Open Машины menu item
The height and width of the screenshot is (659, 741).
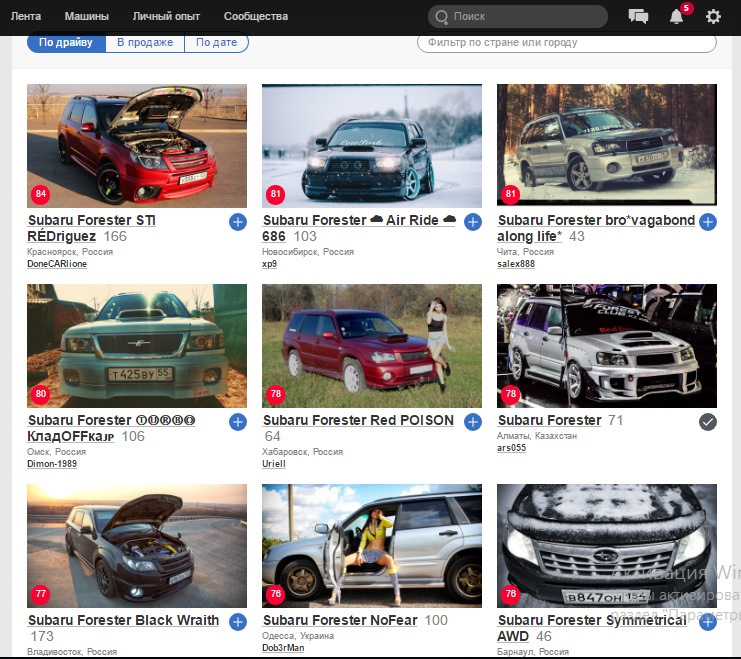tap(86, 17)
